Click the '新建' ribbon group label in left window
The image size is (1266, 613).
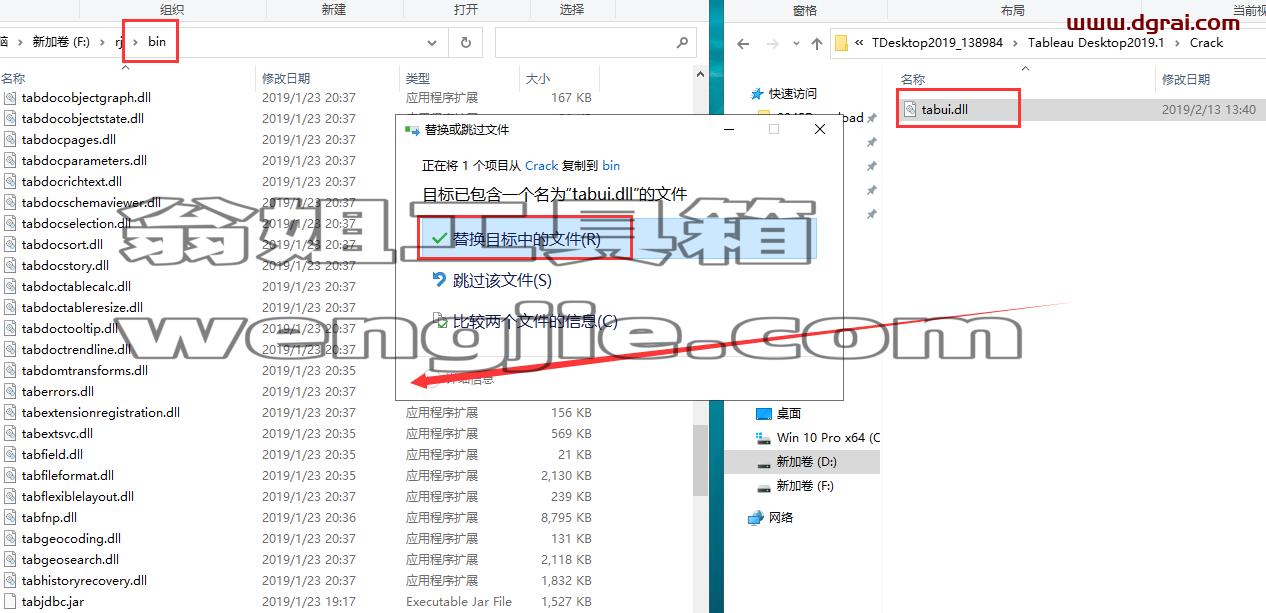334,10
